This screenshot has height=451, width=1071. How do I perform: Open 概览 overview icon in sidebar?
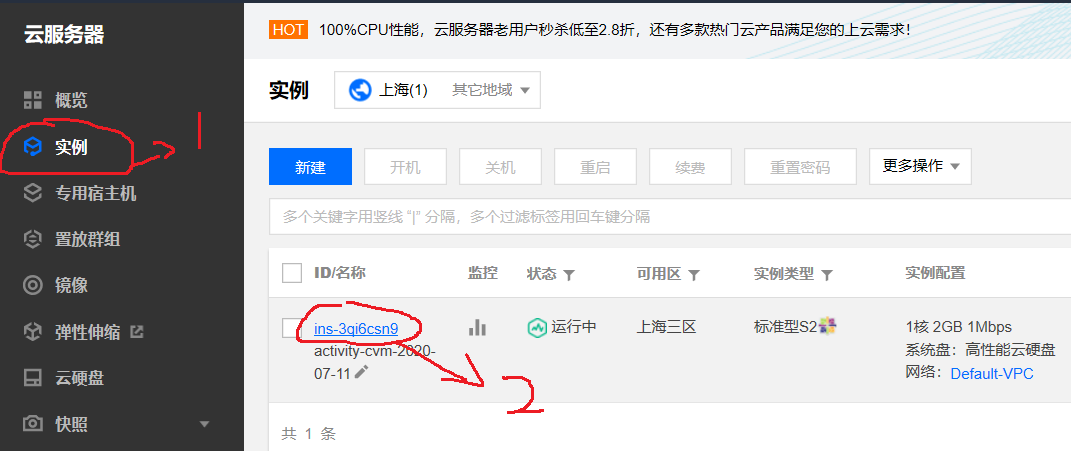(32, 100)
